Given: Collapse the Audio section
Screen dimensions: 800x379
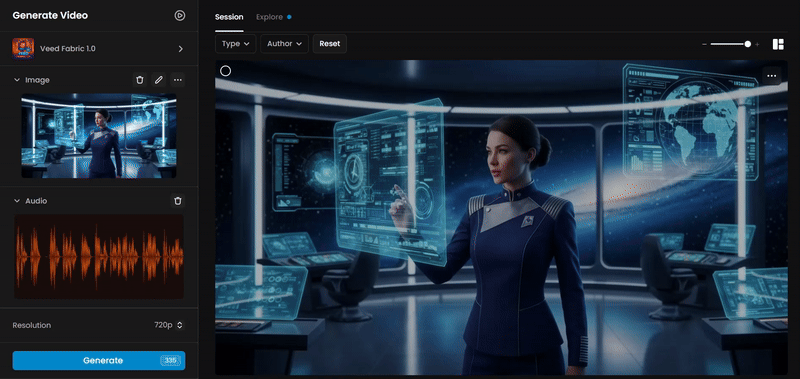Looking at the screenshot, I should tap(17, 201).
